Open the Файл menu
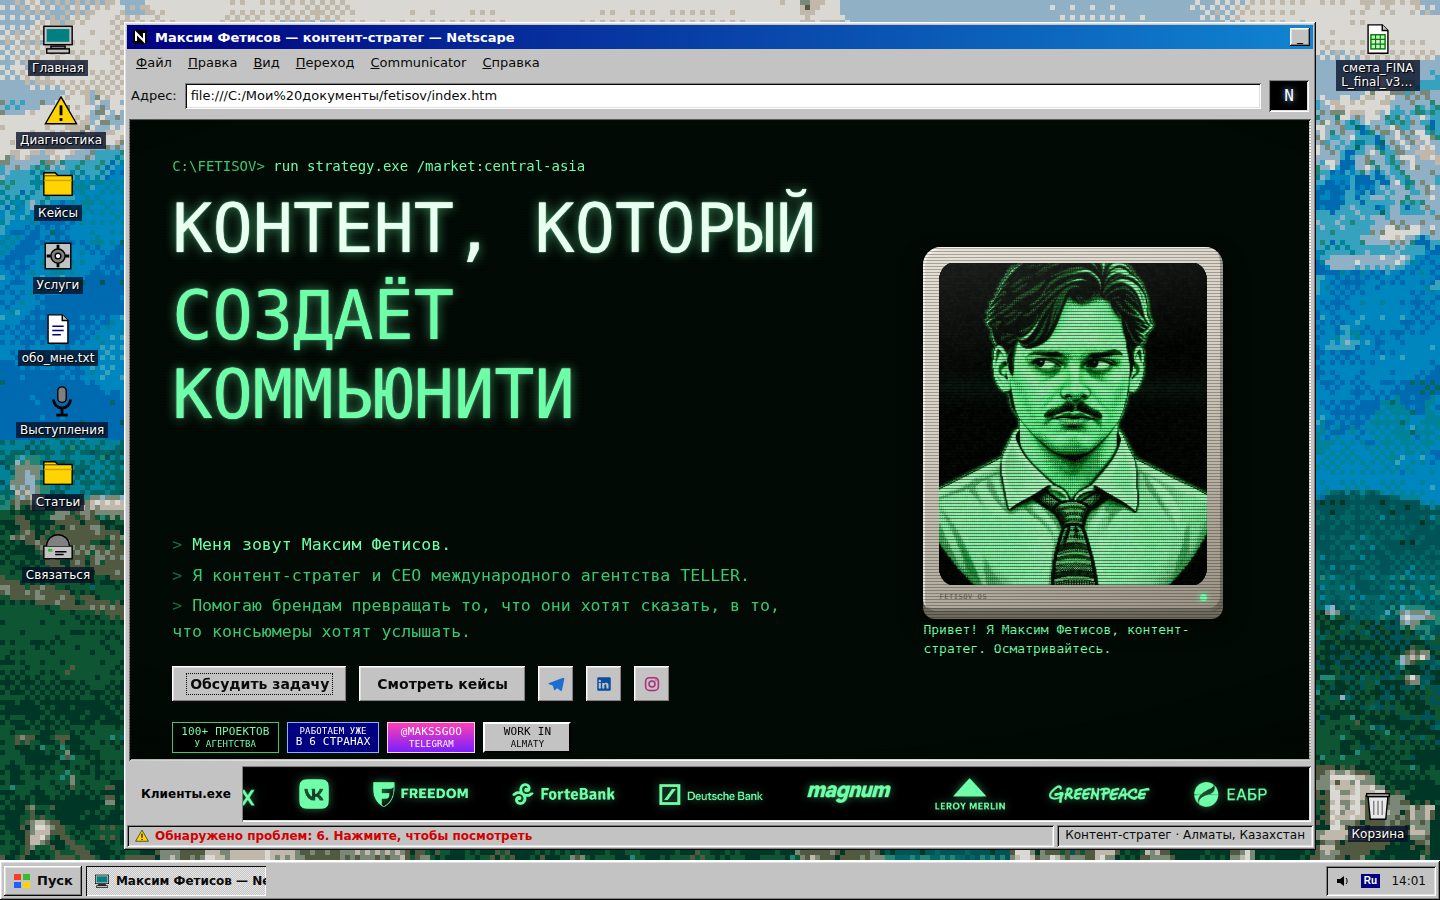This screenshot has width=1440, height=900. 154,62
